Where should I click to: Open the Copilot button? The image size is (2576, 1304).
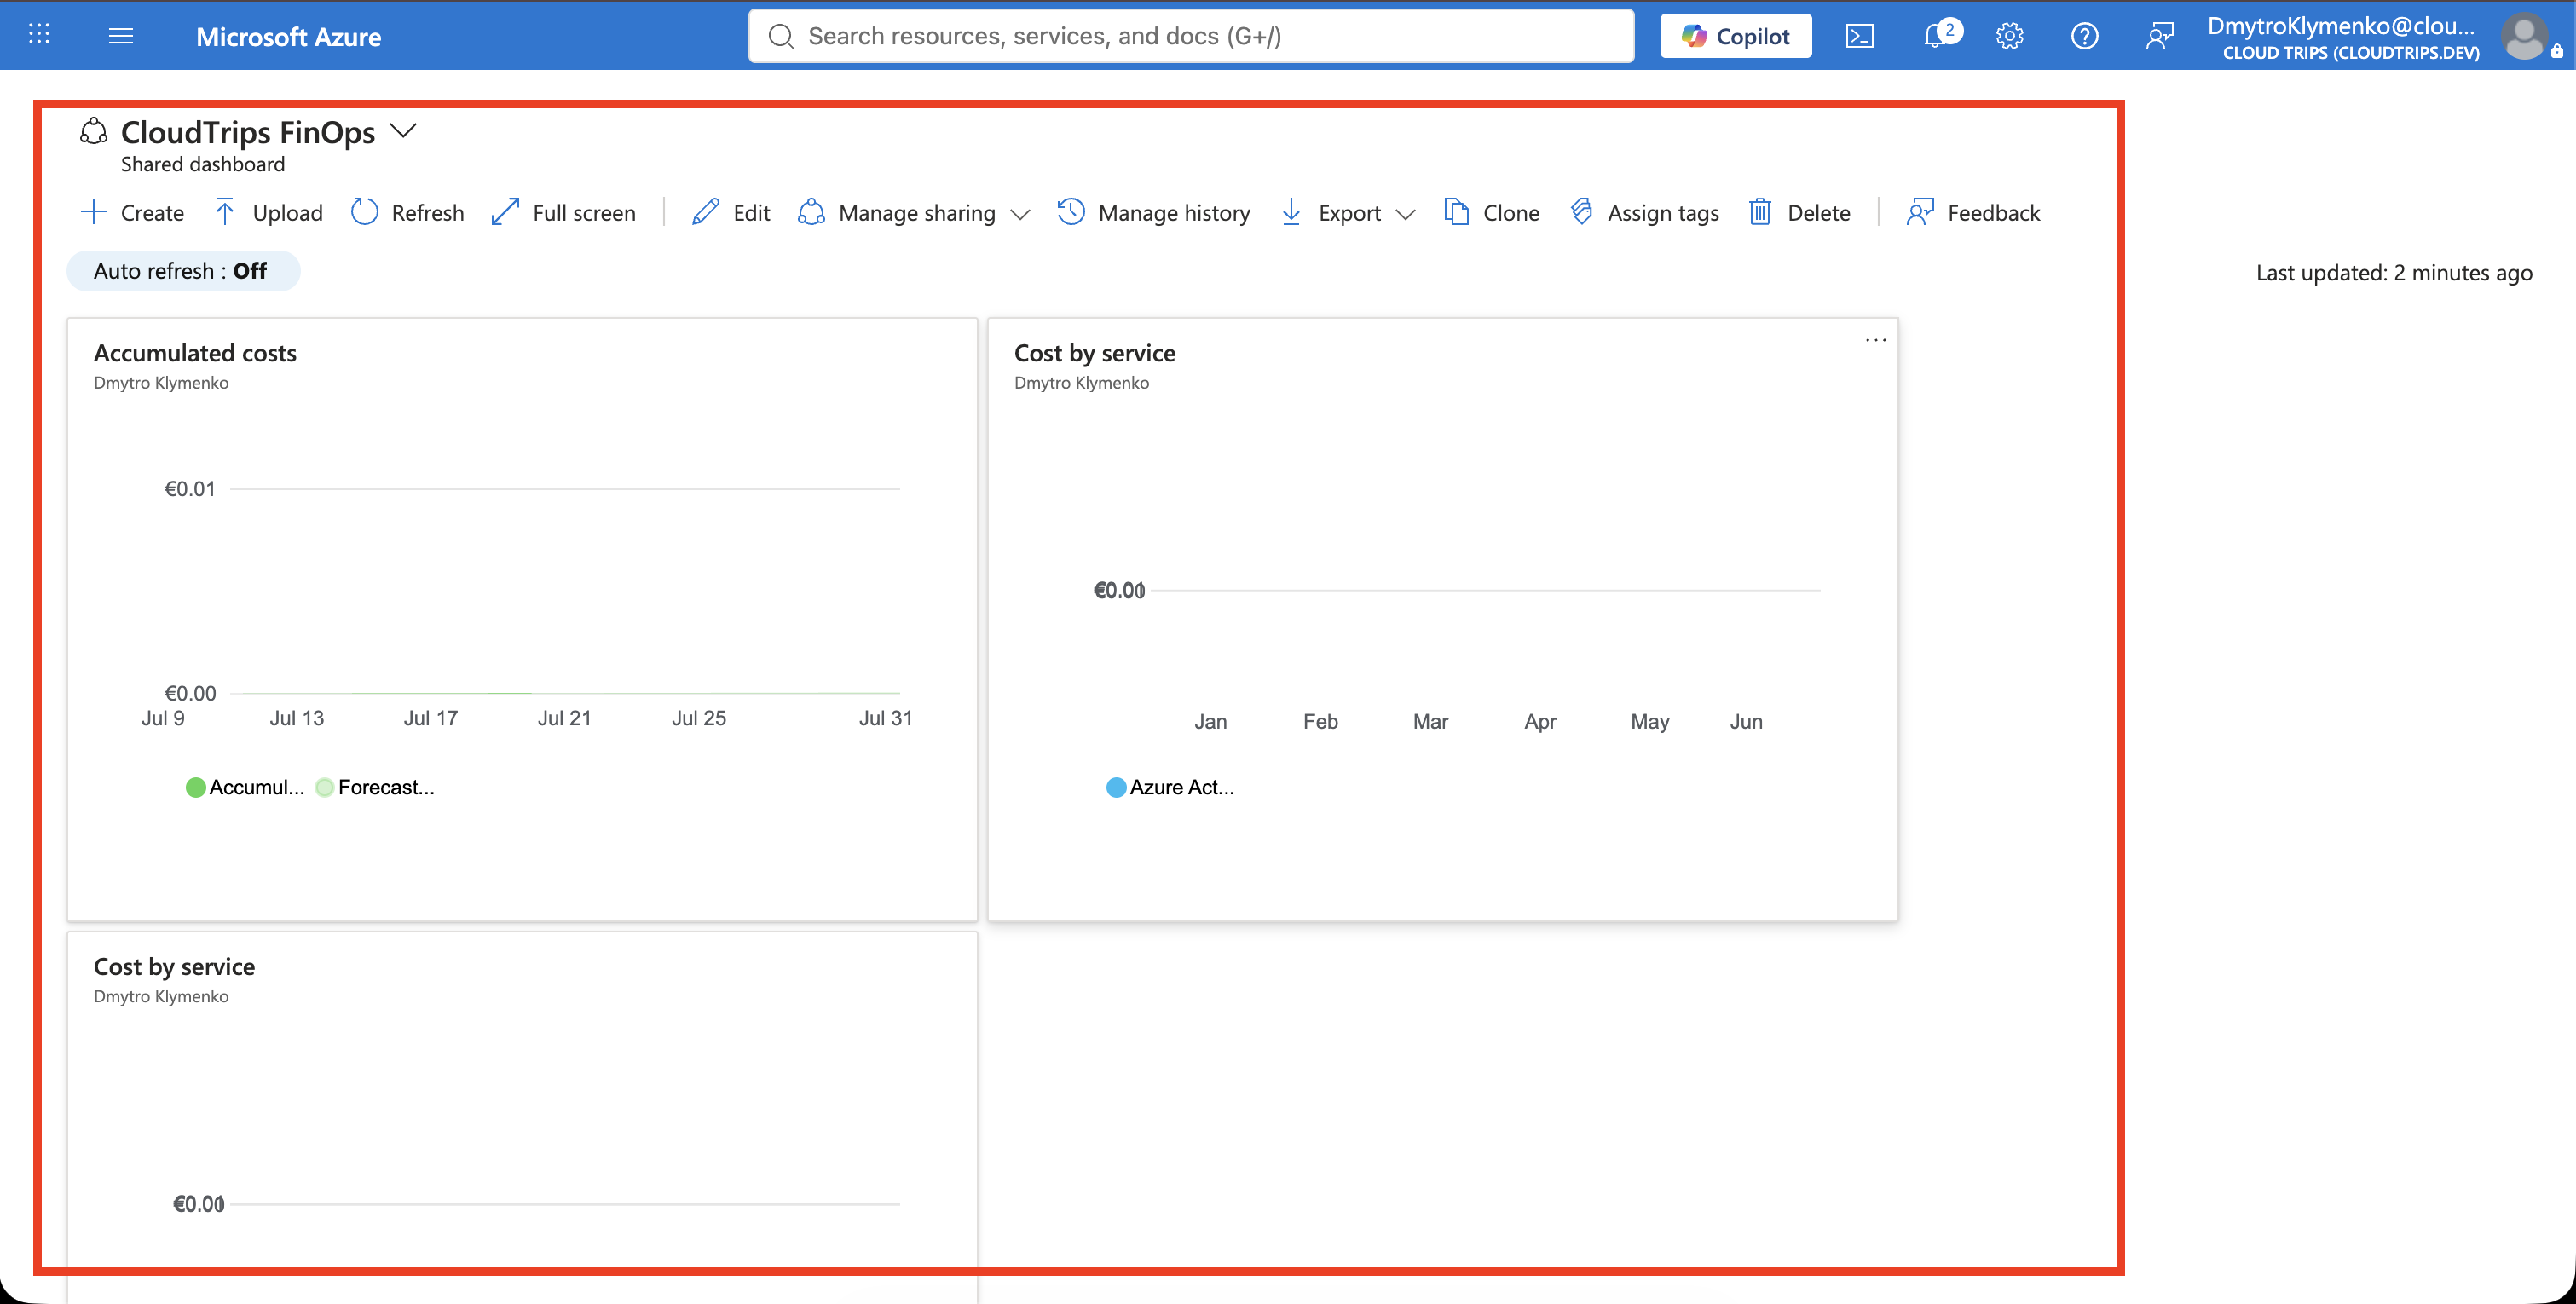pyautogui.click(x=1735, y=36)
